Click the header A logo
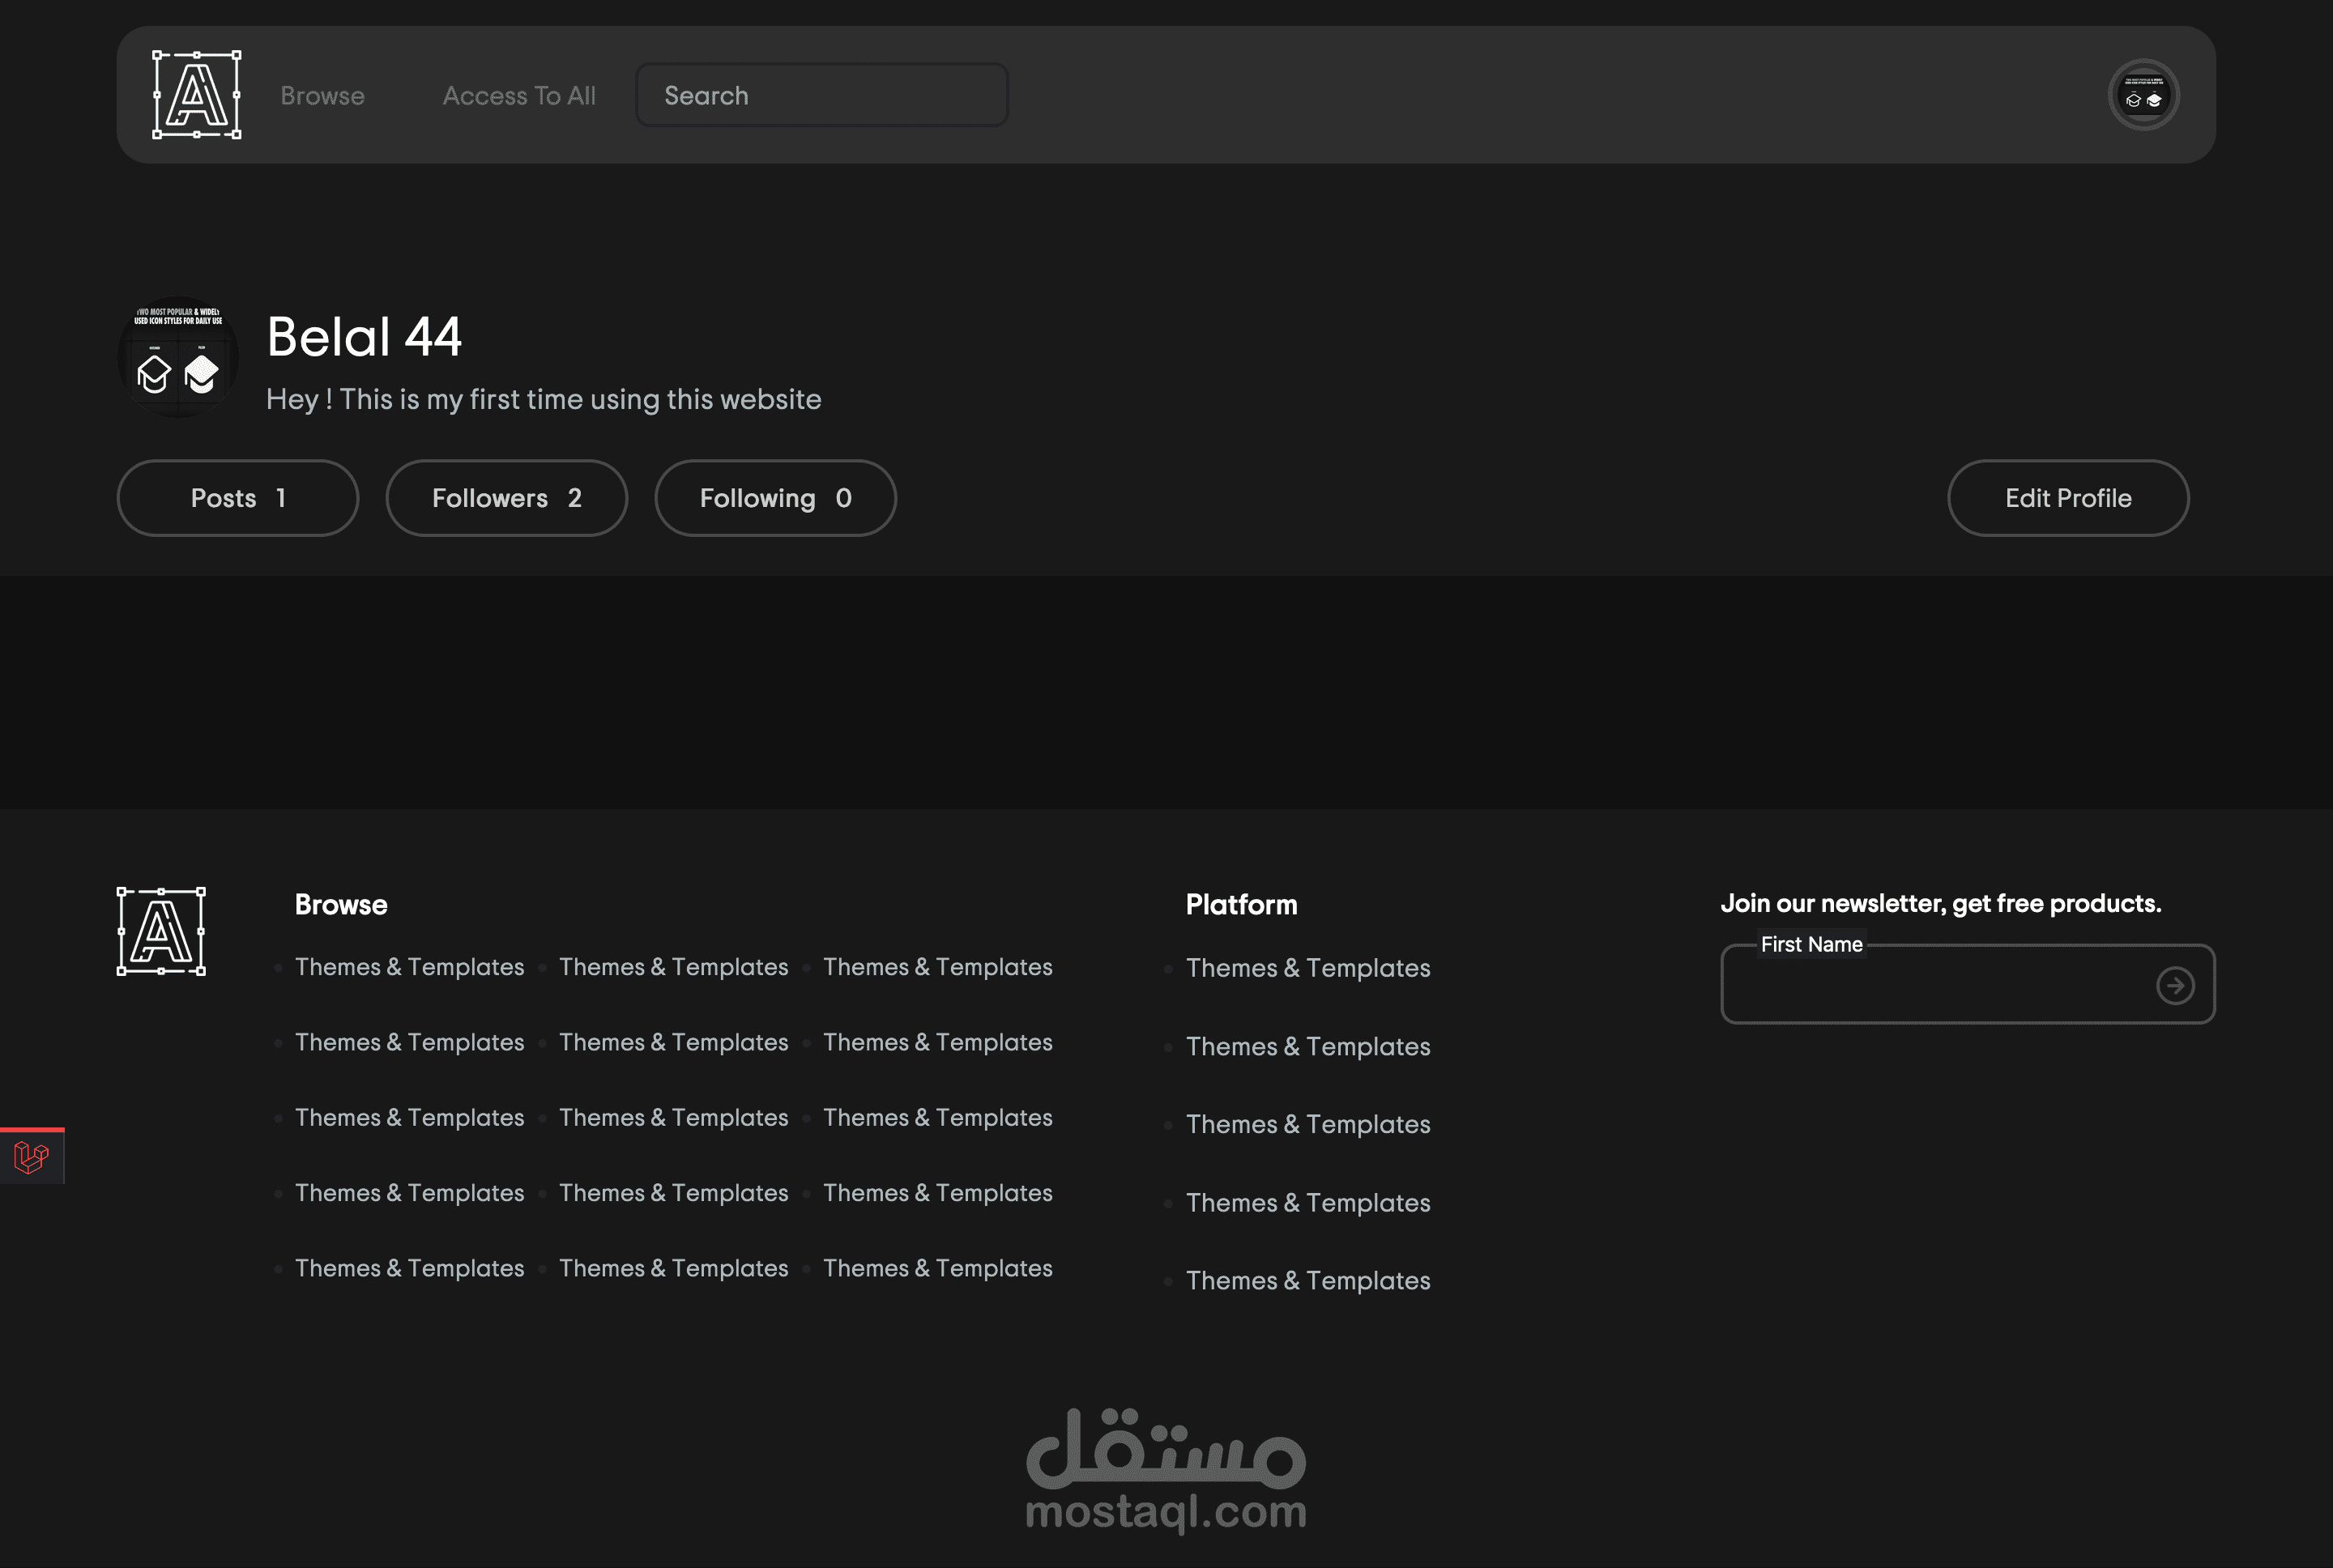Viewport: 2333px width, 1568px height. click(x=197, y=95)
